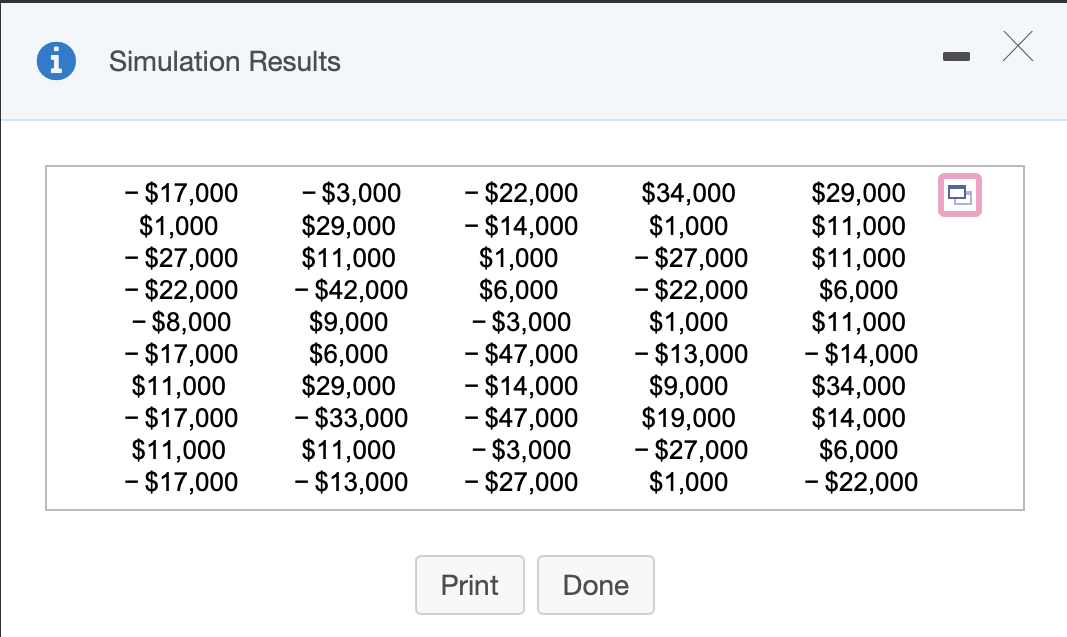This screenshot has height=637, width=1067.
Task: Click the Simulation Results title text
Action: click(225, 61)
